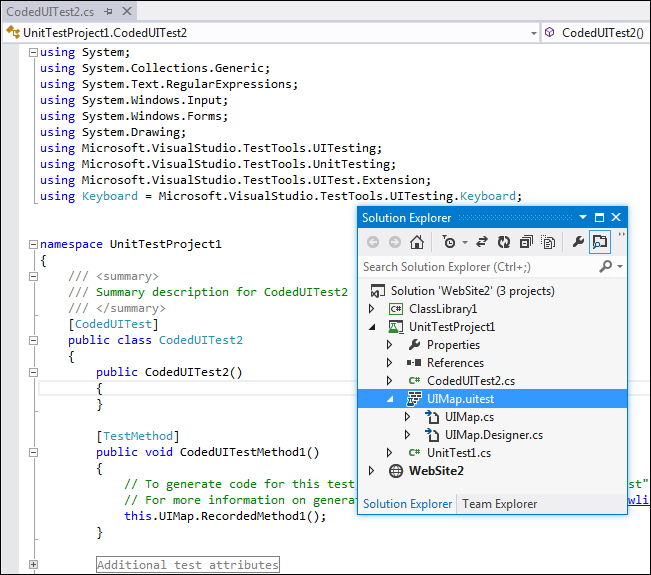The image size is (651, 575).
Task: Collapse the using directives region
Action: point(33,52)
